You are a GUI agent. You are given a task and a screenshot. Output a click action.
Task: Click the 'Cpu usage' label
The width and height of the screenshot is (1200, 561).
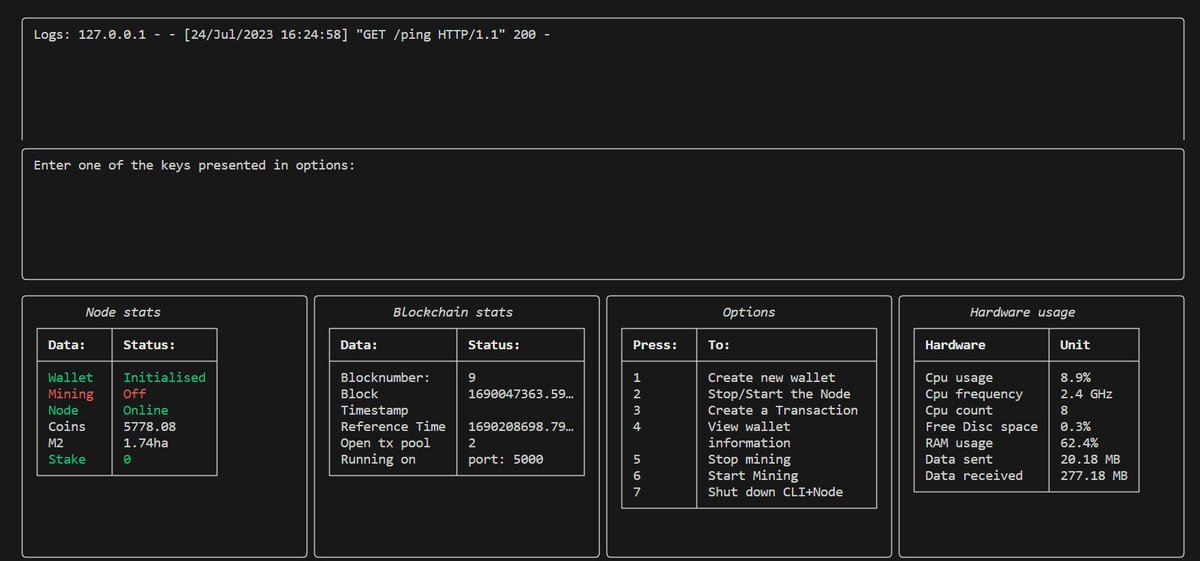[x=959, y=377]
